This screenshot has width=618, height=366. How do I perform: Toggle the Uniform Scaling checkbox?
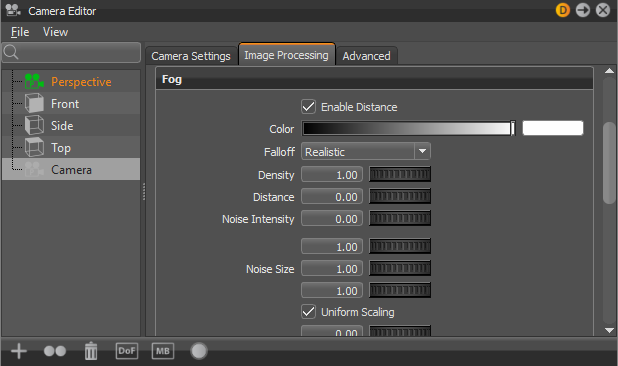click(x=308, y=312)
